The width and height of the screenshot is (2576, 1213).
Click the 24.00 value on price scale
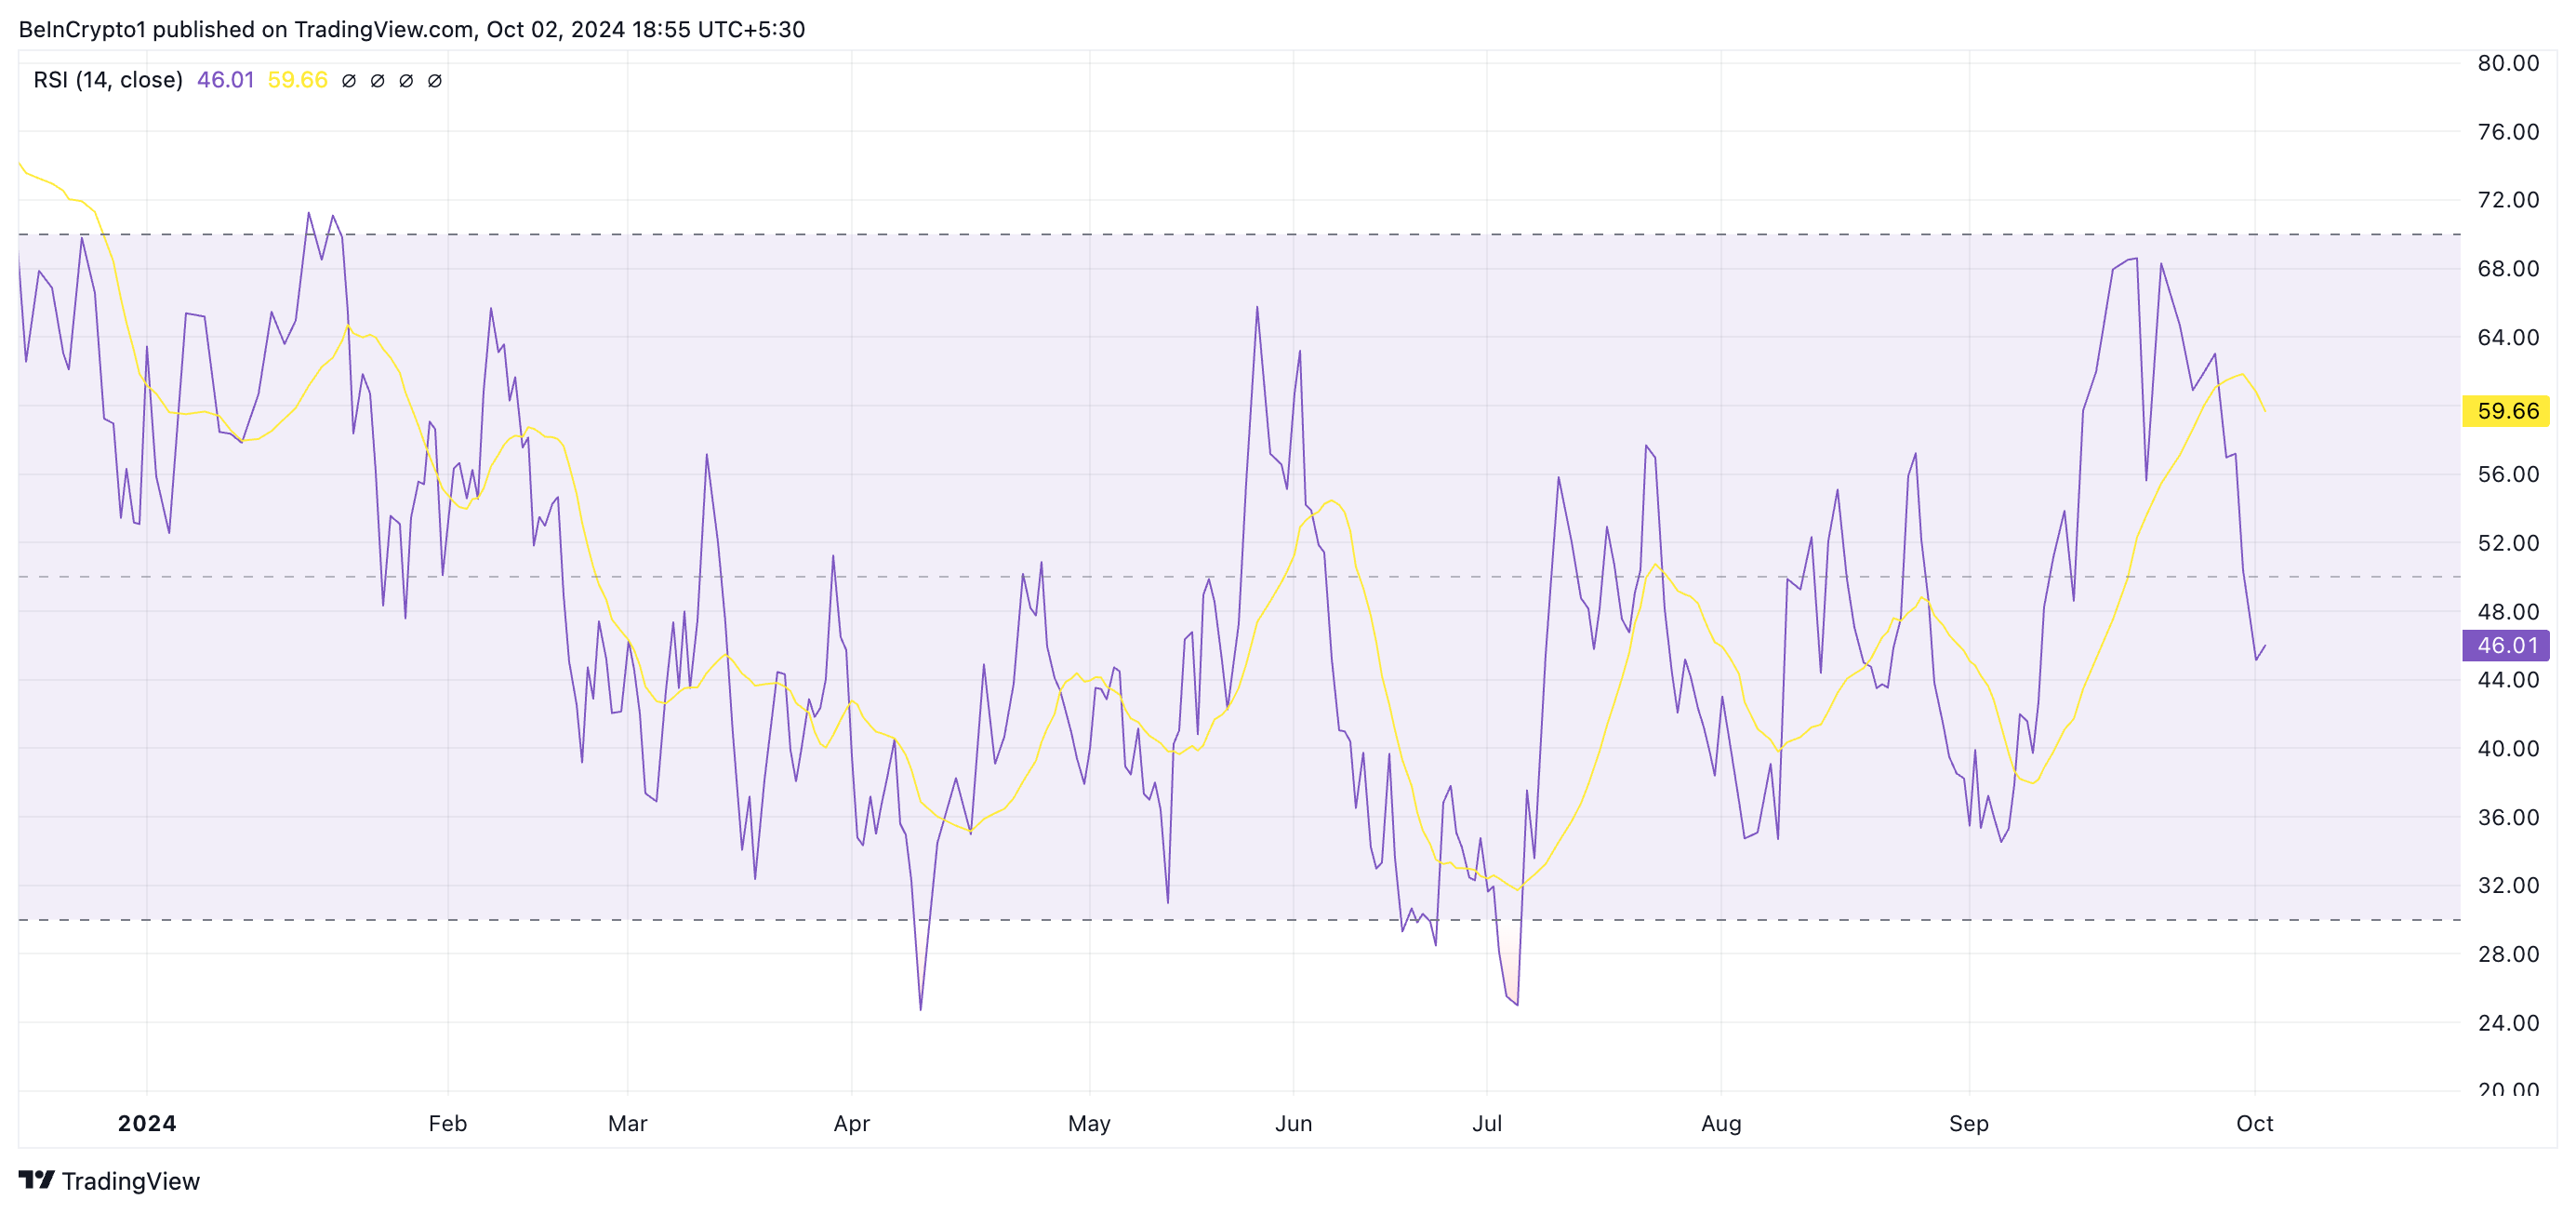tap(2507, 1022)
